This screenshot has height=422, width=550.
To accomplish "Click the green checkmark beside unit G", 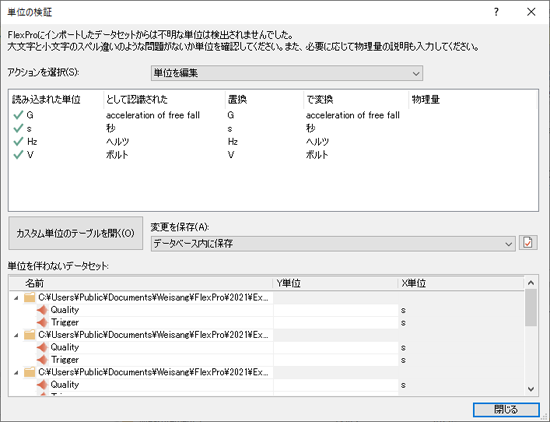I will coord(18,115).
